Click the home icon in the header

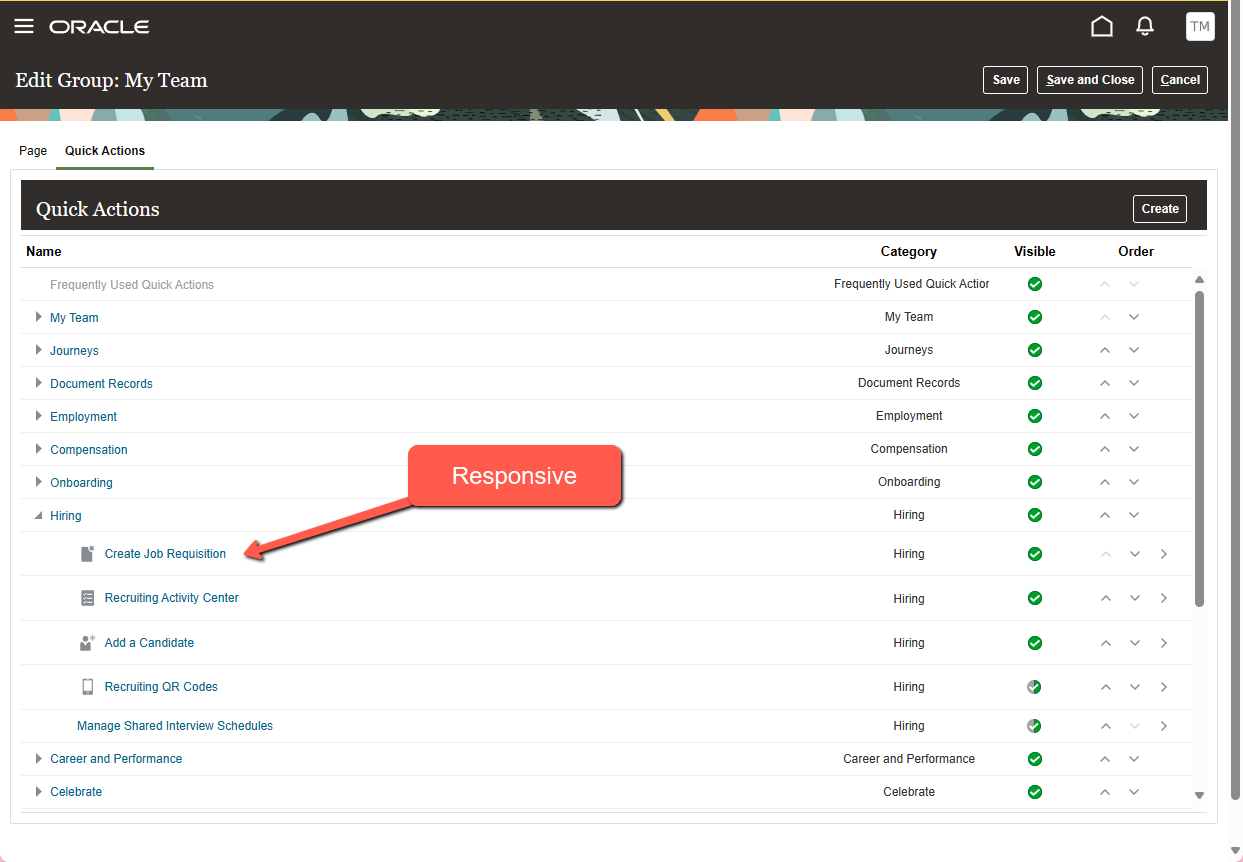point(1102,26)
